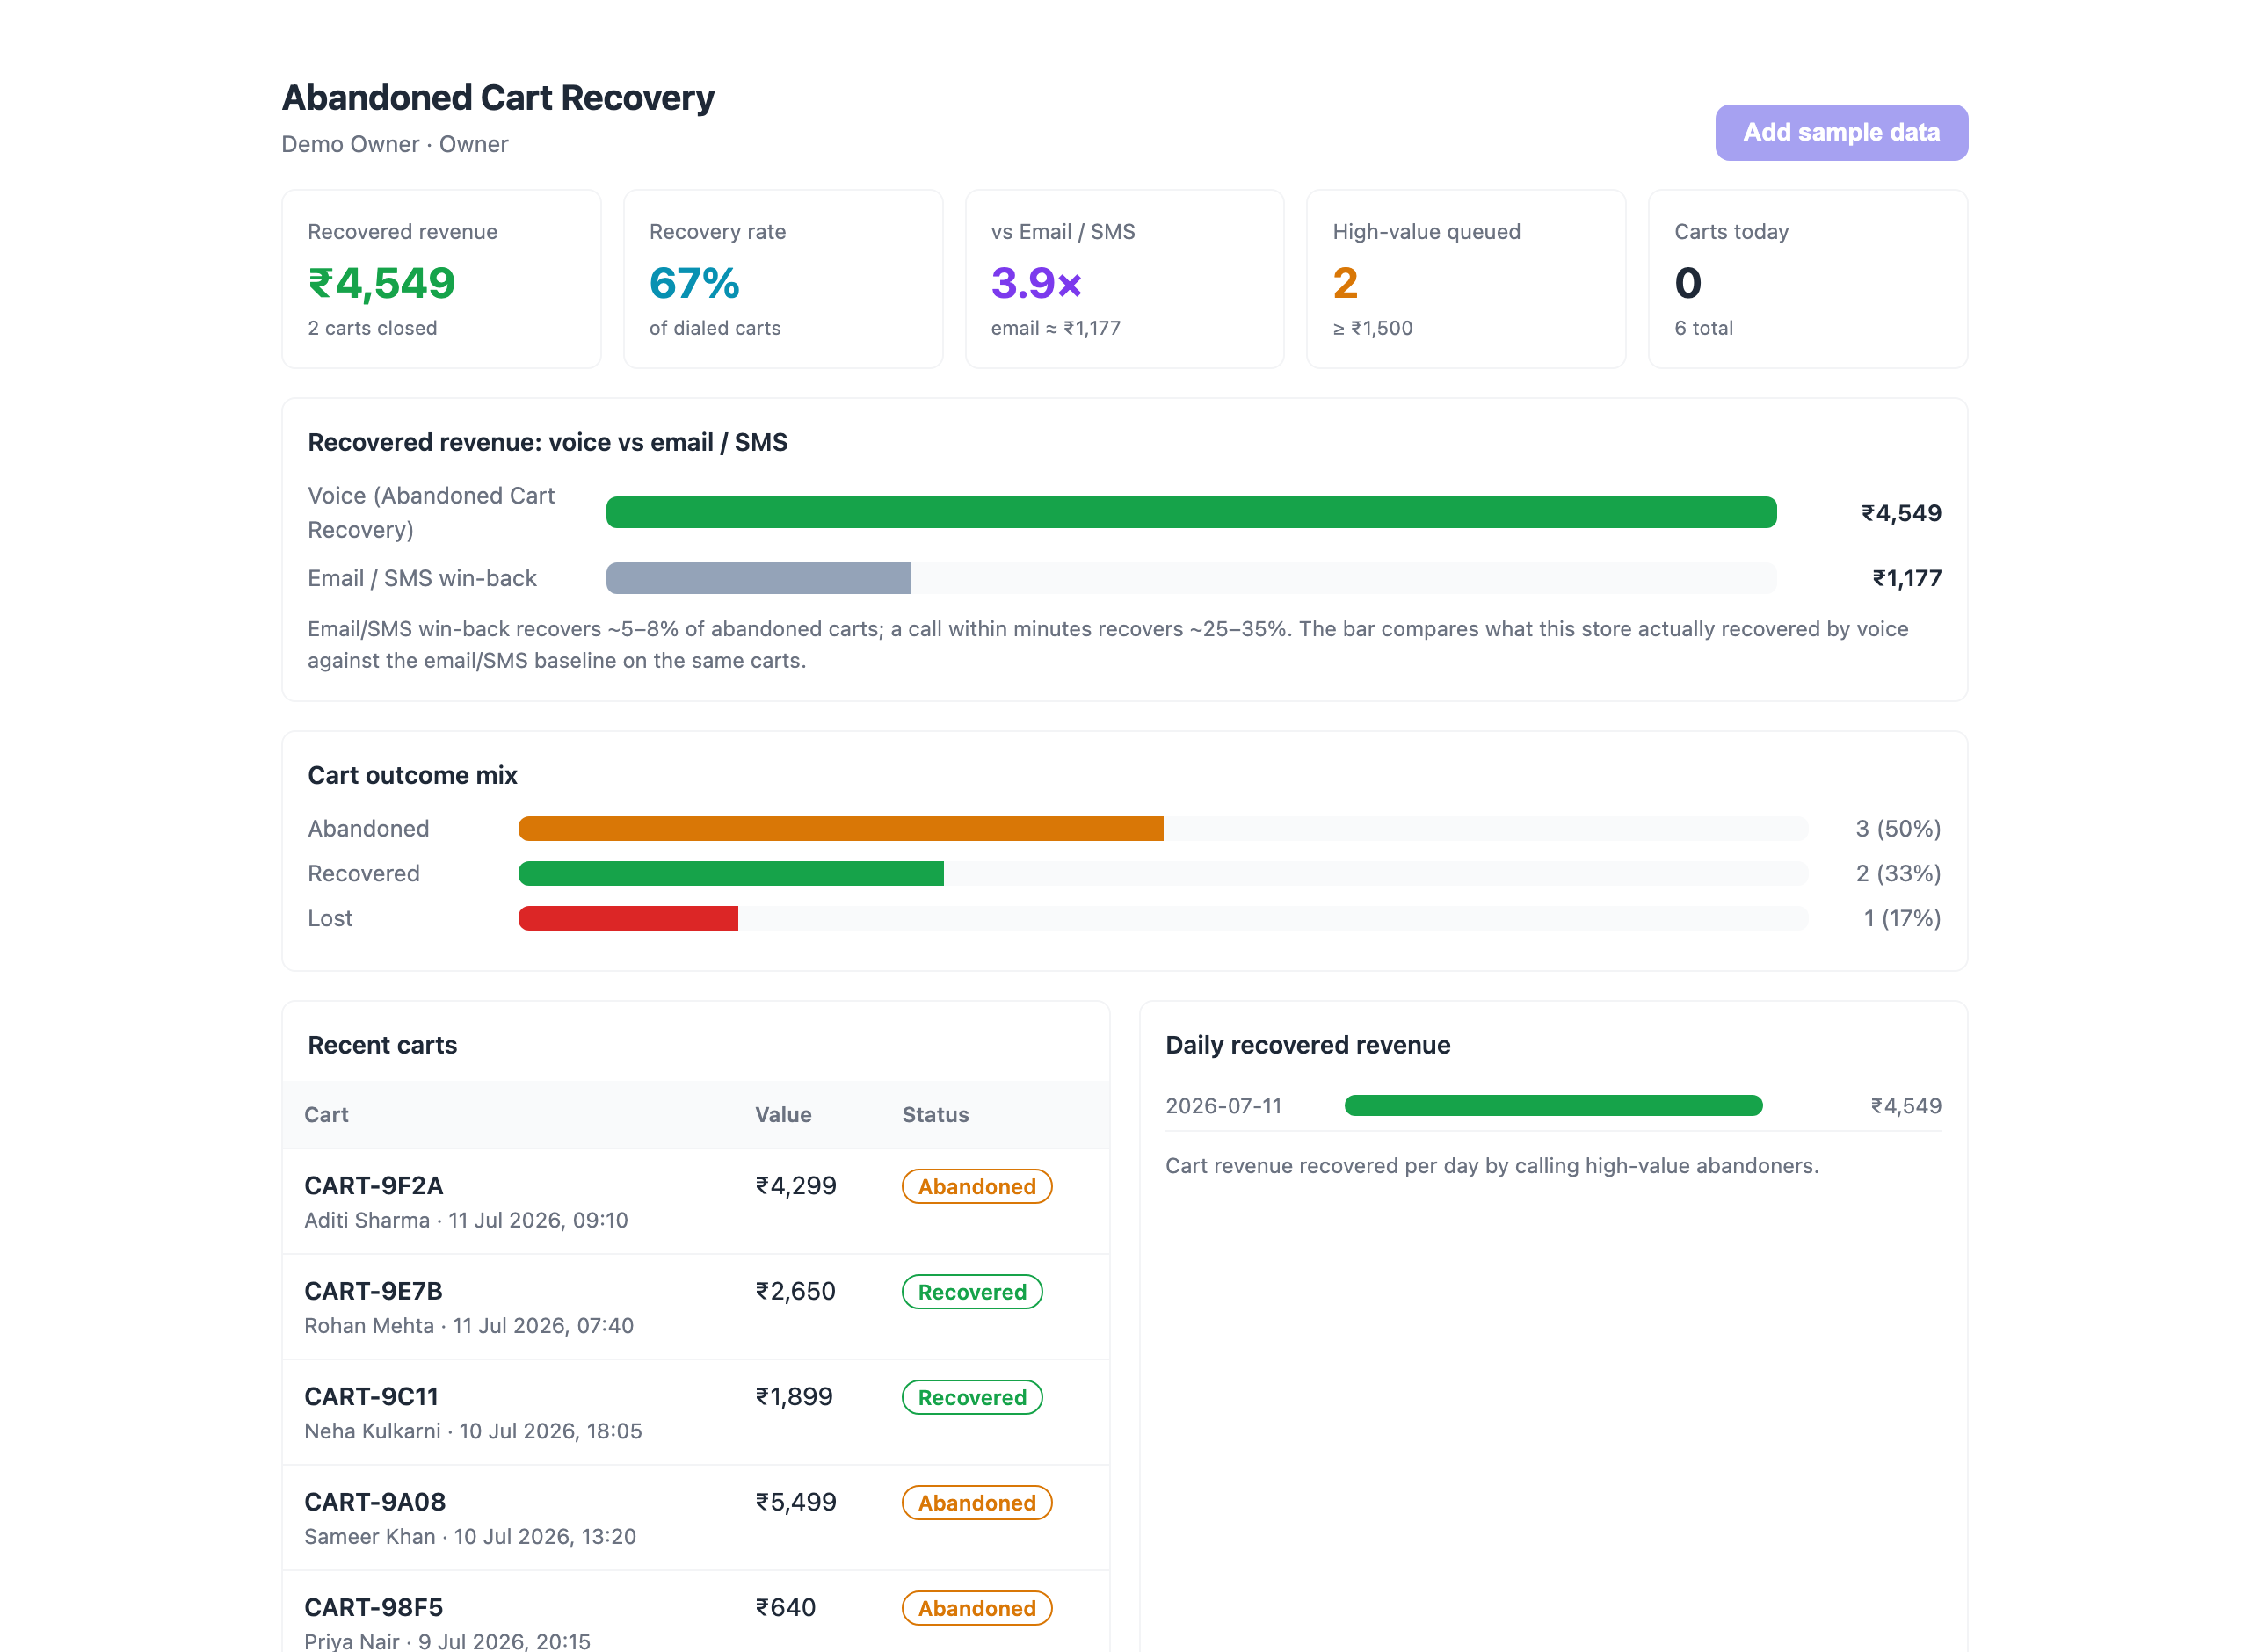Image resolution: width=2250 pixels, height=1652 pixels.
Task: Open cart CART-9A08
Action: (375, 1502)
